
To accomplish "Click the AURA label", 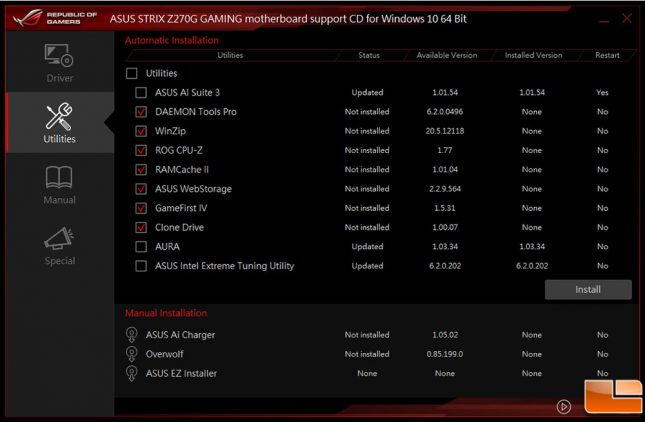I will tap(167, 247).
